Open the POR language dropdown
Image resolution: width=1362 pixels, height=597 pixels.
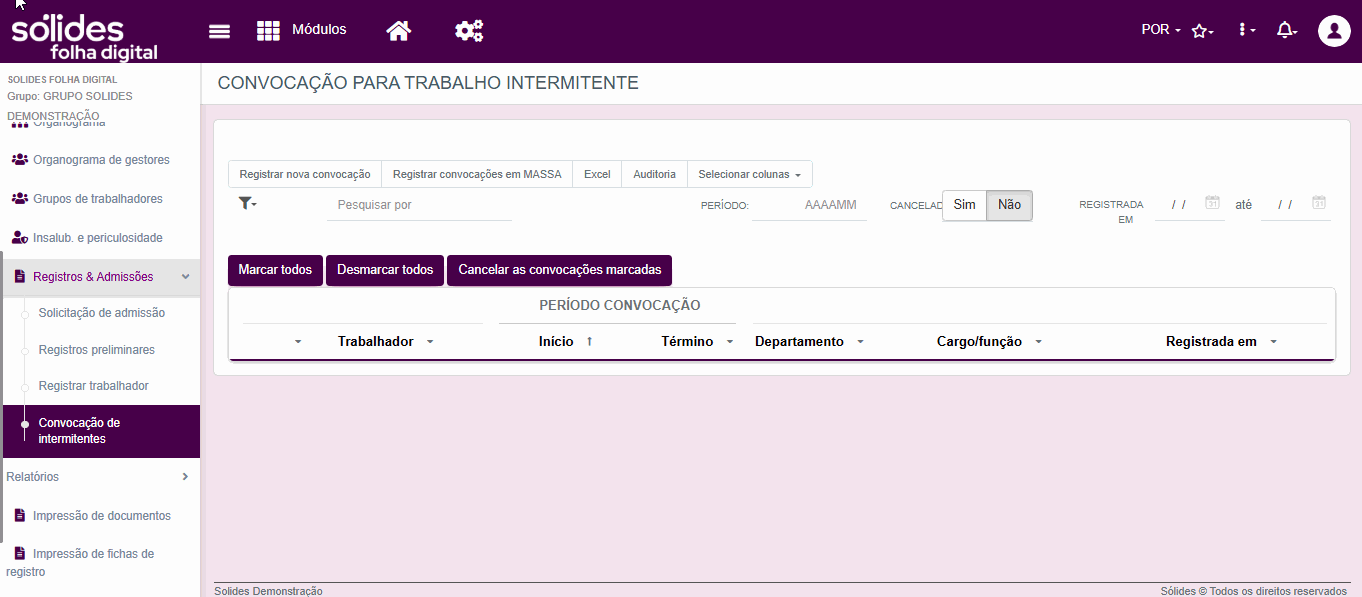coord(1161,30)
